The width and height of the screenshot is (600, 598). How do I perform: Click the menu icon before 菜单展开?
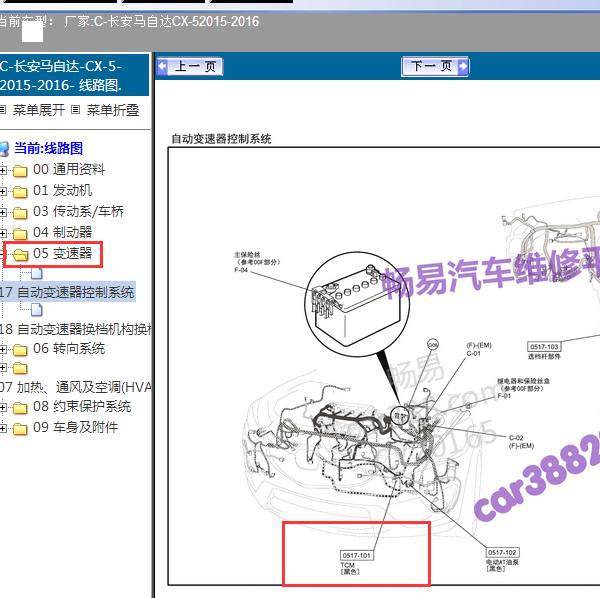point(2,110)
